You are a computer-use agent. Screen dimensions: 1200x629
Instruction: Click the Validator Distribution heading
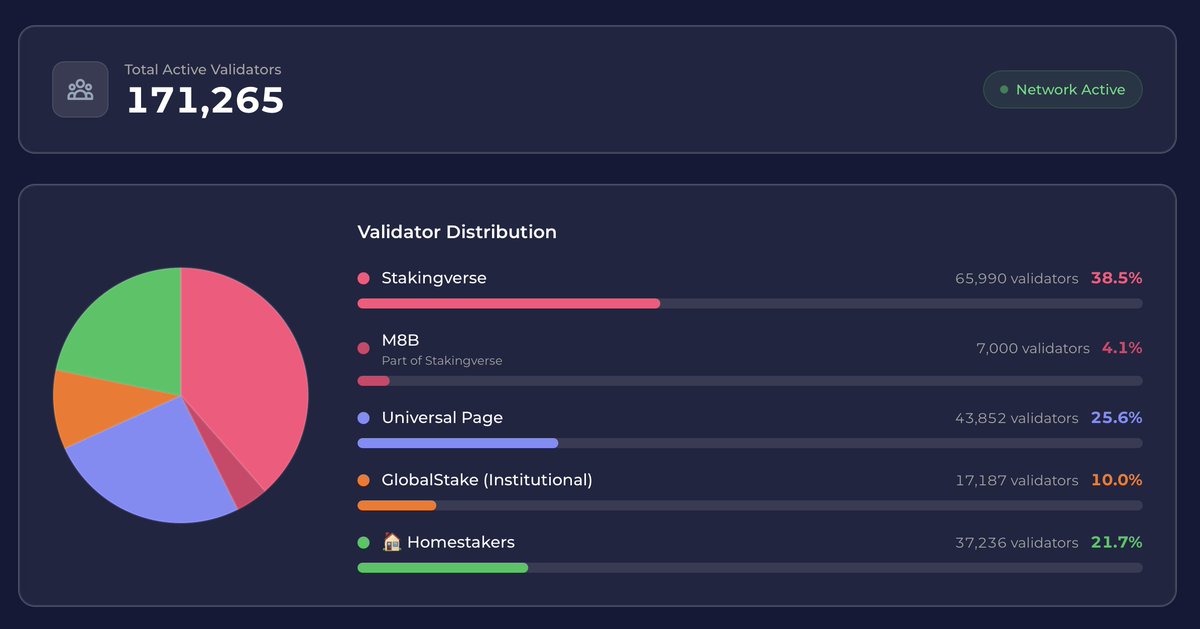(457, 232)
